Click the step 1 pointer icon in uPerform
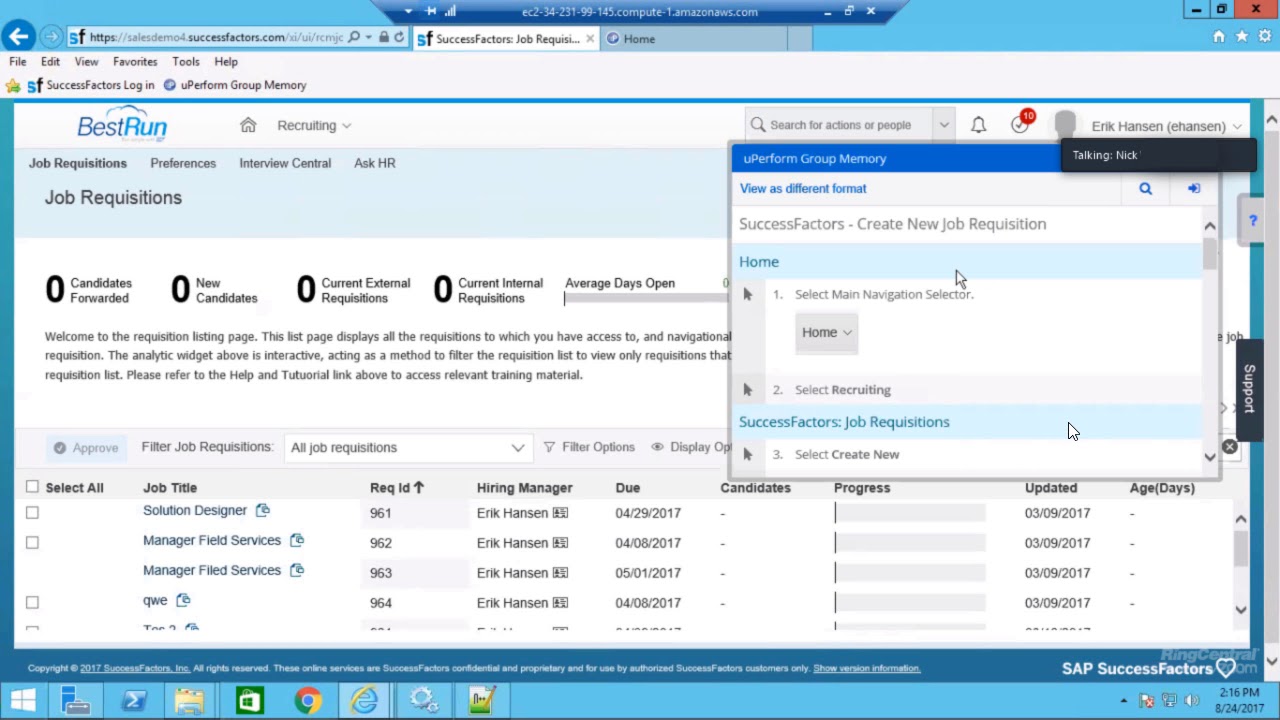Viewport: 1280px width, 720px height. (747, 294)
